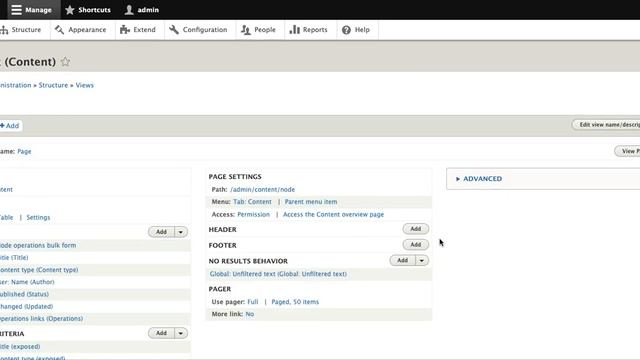Click Edit view name/description button
Screen dimensions: 640x360
607,125
